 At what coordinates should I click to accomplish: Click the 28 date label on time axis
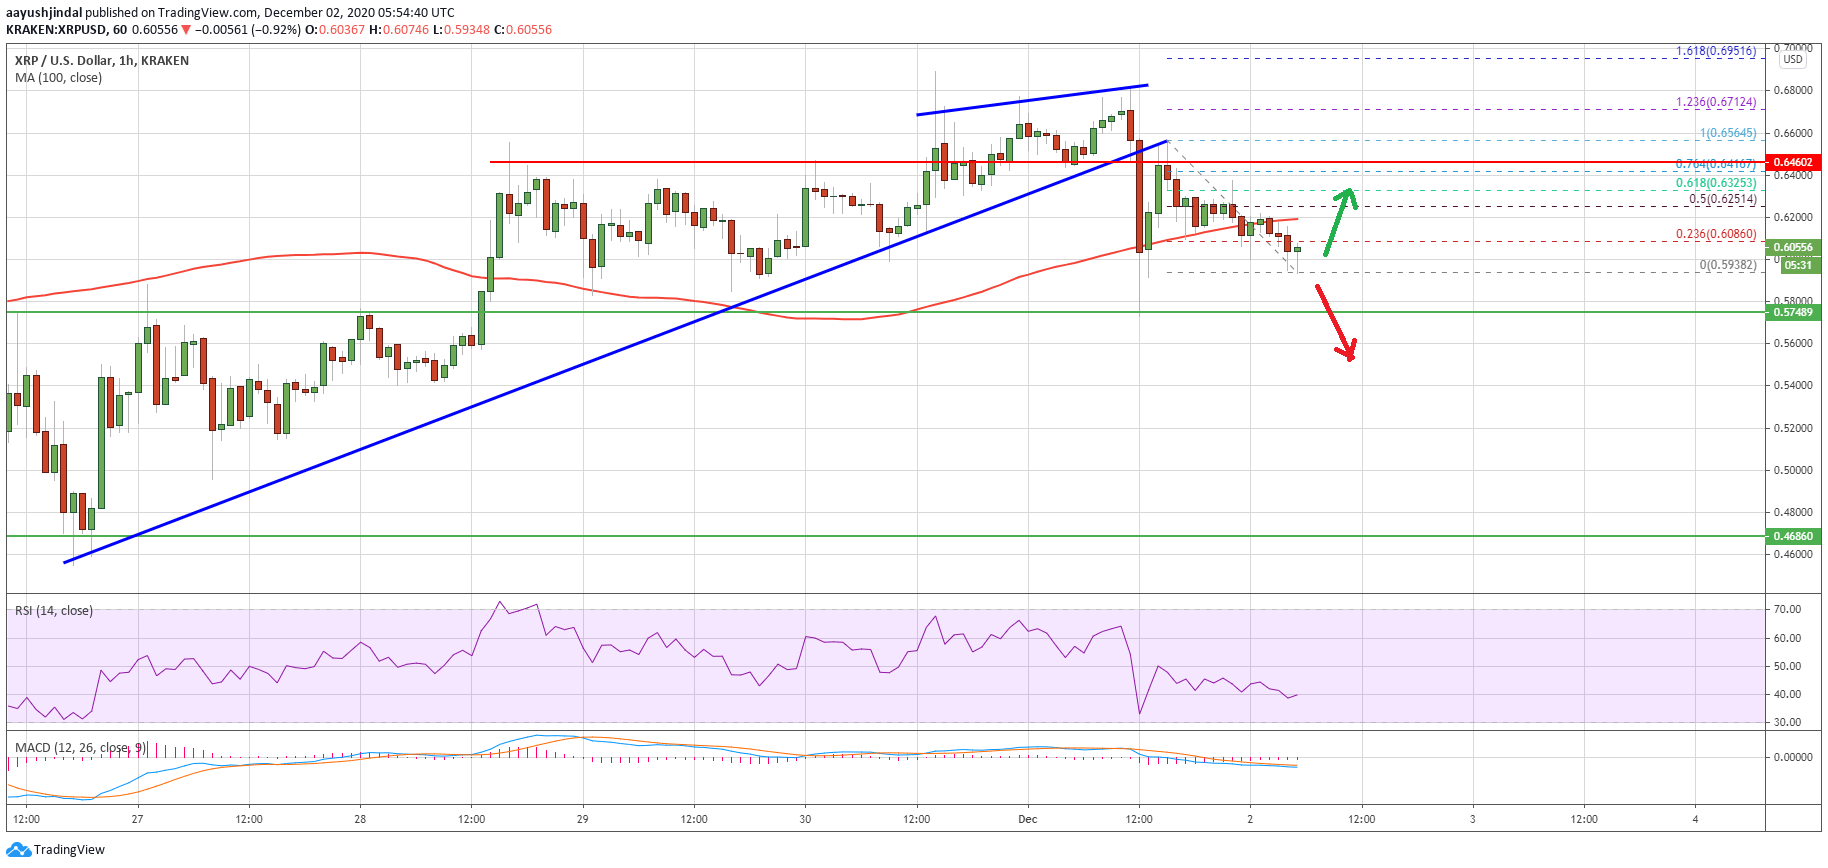tap(360, 819)
